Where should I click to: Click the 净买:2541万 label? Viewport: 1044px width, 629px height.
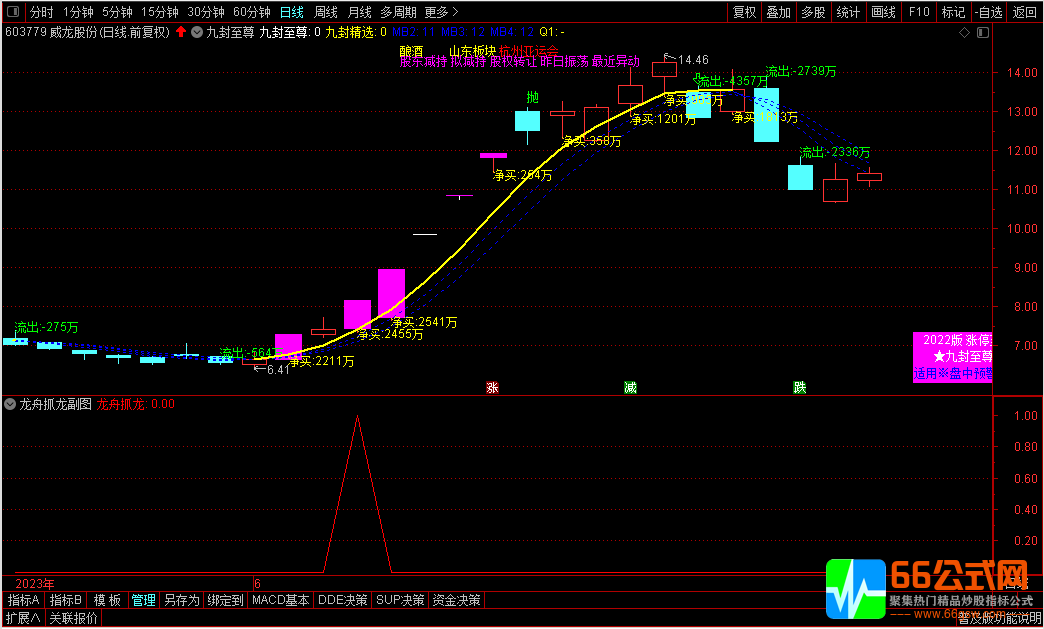[x=424, y=322]
